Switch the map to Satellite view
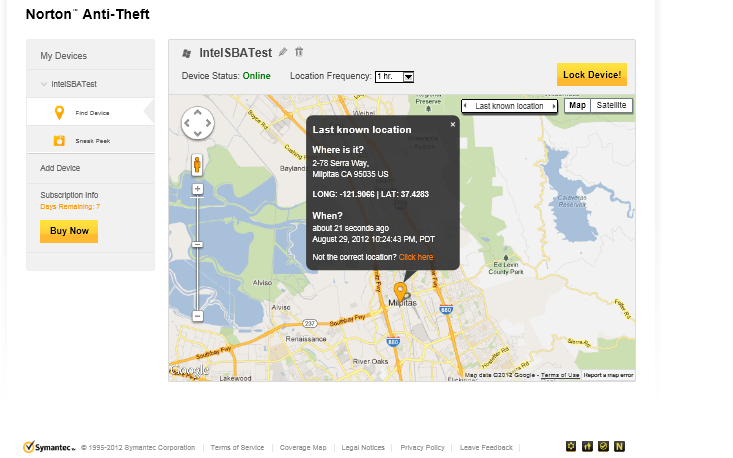Viewport: 733px width, 458px height. click(x=611, y=106)
